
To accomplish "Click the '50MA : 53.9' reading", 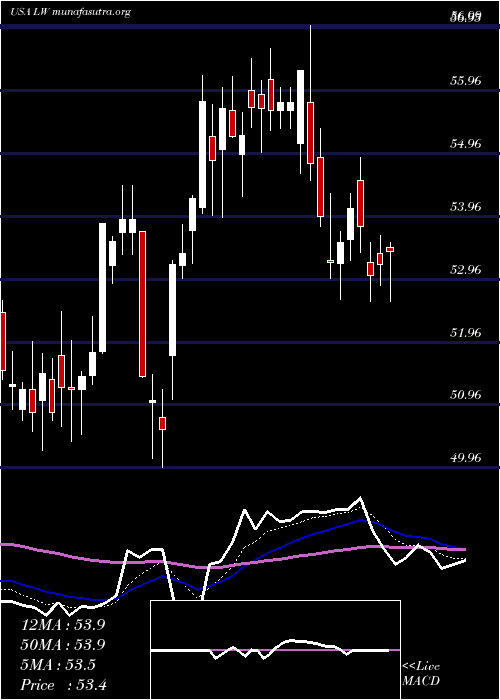I will pyautogui.click(x=63, y=645).
